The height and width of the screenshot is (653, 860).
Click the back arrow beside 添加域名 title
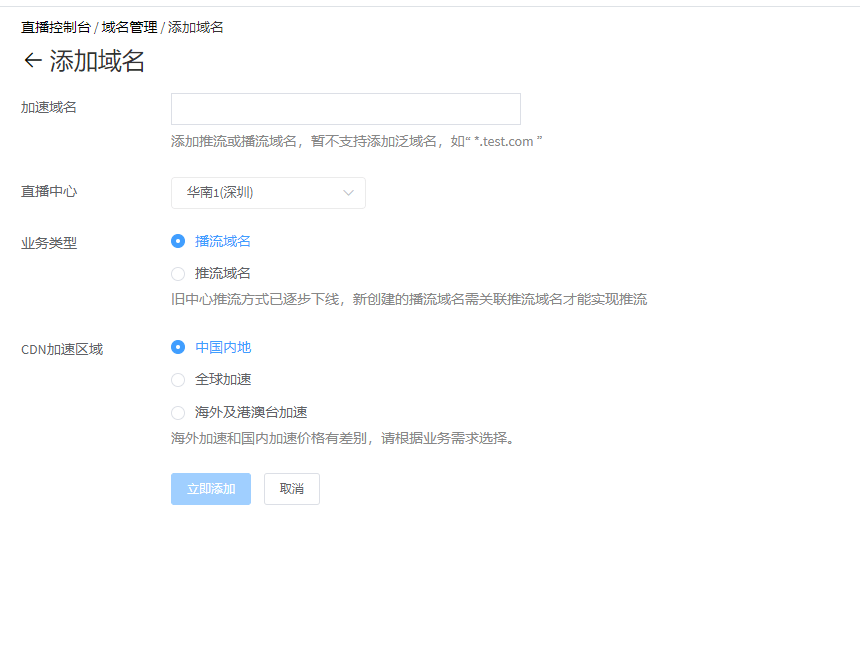[x=32, y=61]
